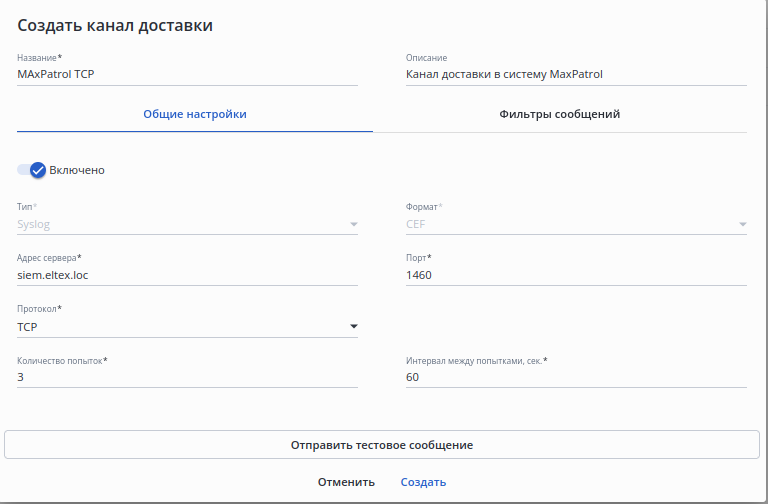Focus the Название field with MAxPatrol TCP
768x504 pixels.
tap(187, 74)
